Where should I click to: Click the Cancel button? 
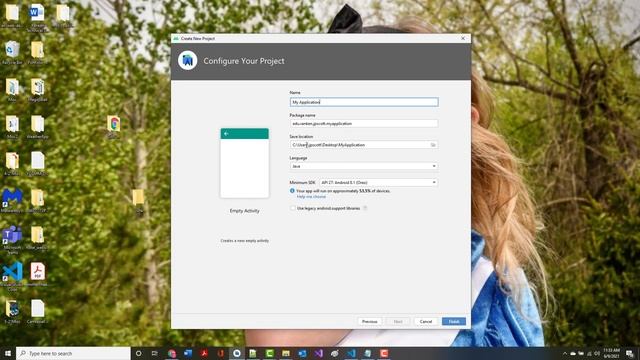pos(426,322)
